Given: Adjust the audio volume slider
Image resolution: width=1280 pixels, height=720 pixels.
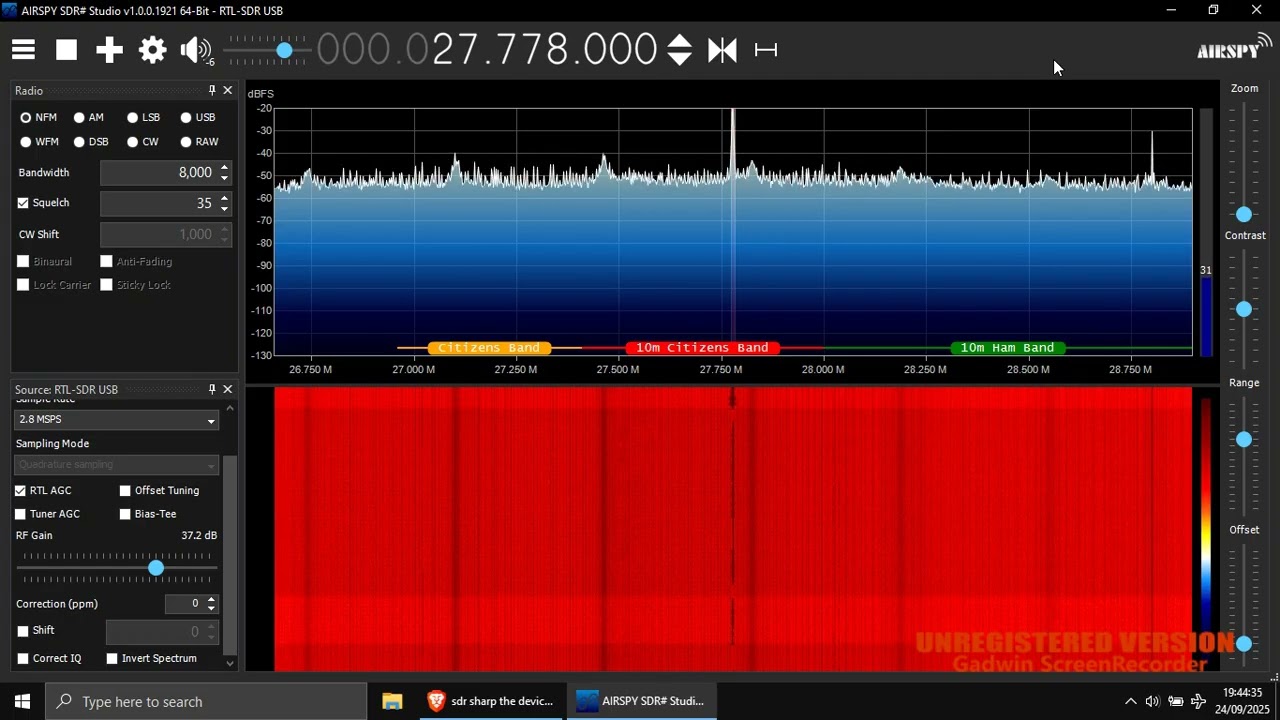Looking at the screenshot, I should pos(268,50).
